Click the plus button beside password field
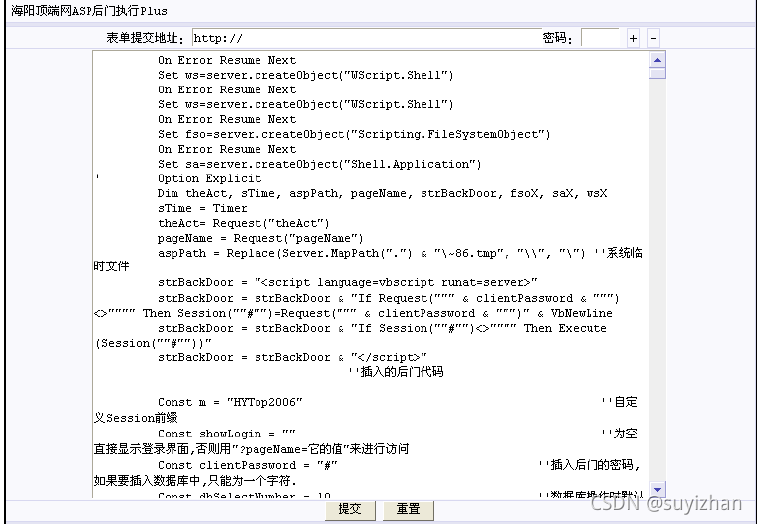The width and height of the screenshot is (757, 524). [x=633, y=38]
